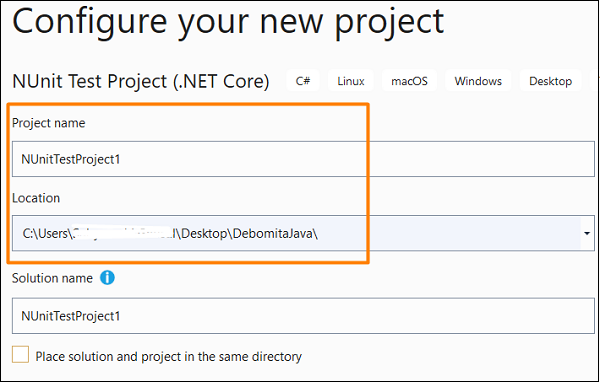Enable the same directory checkbox
Viewport: 600px width, 382px height.
tap(20, 354)
